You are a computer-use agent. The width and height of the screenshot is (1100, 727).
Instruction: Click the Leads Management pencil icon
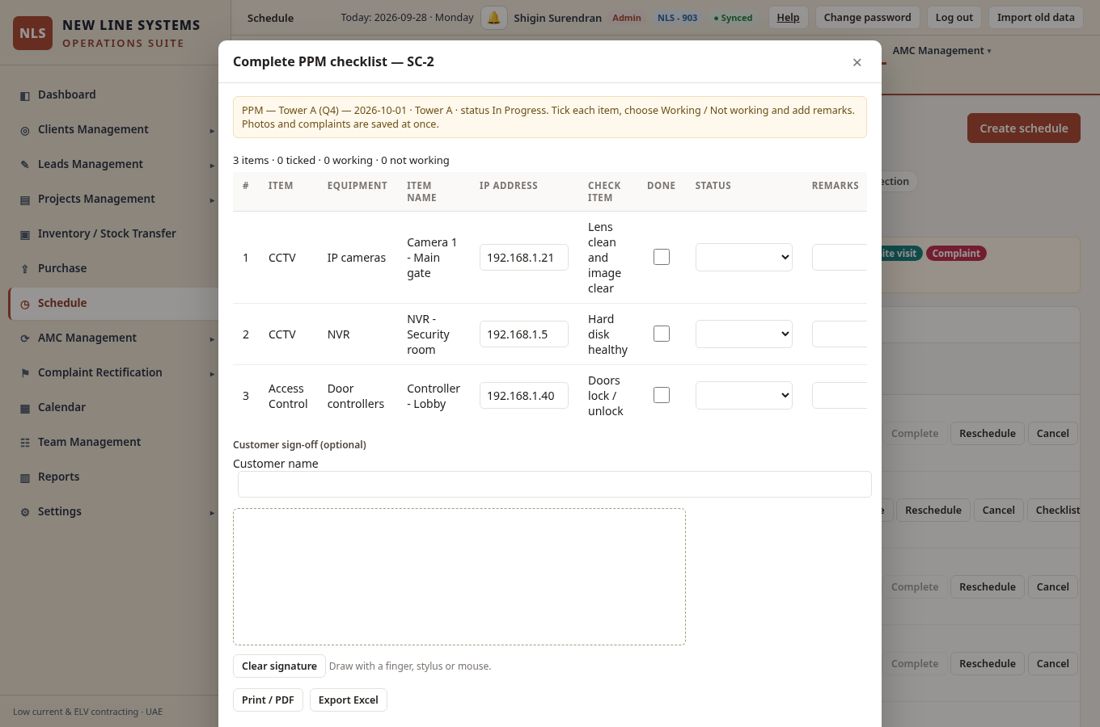(25, 164)
